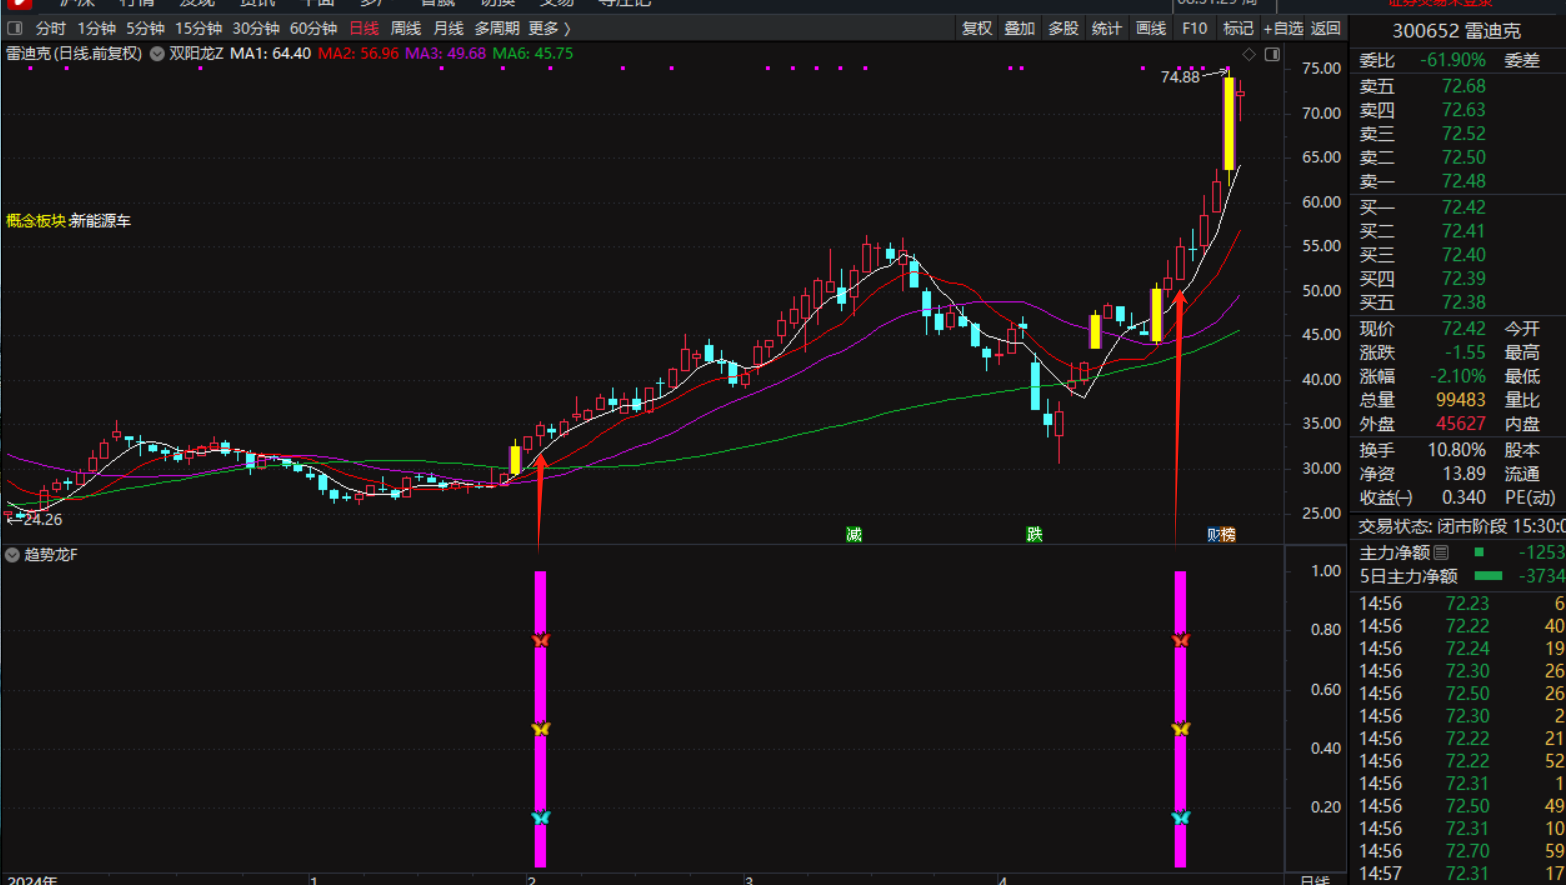Image resolution: width=1566 pixels, height=885 pixels.
Task: Open the 趋势龙F indicator dropdown arrow
Action: (x=12, y=555)
